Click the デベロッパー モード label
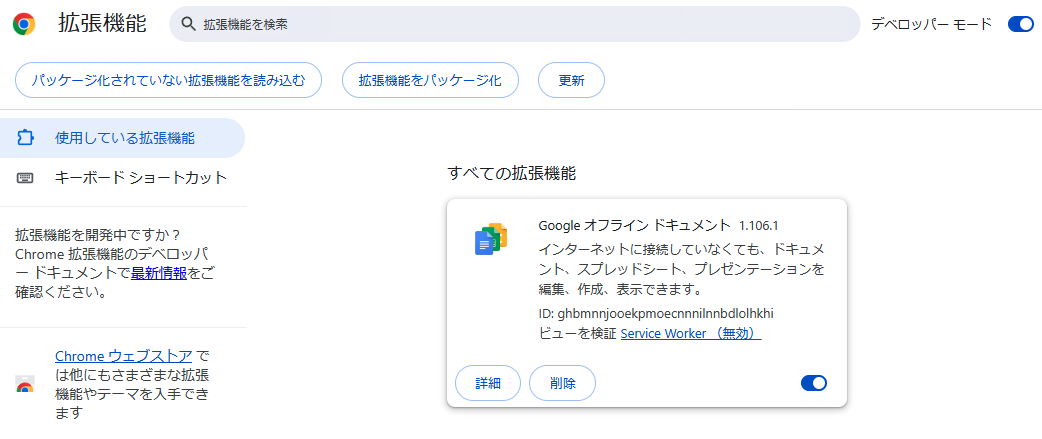The height and width of the screenshot is (439, 1042). click(931, 25)
